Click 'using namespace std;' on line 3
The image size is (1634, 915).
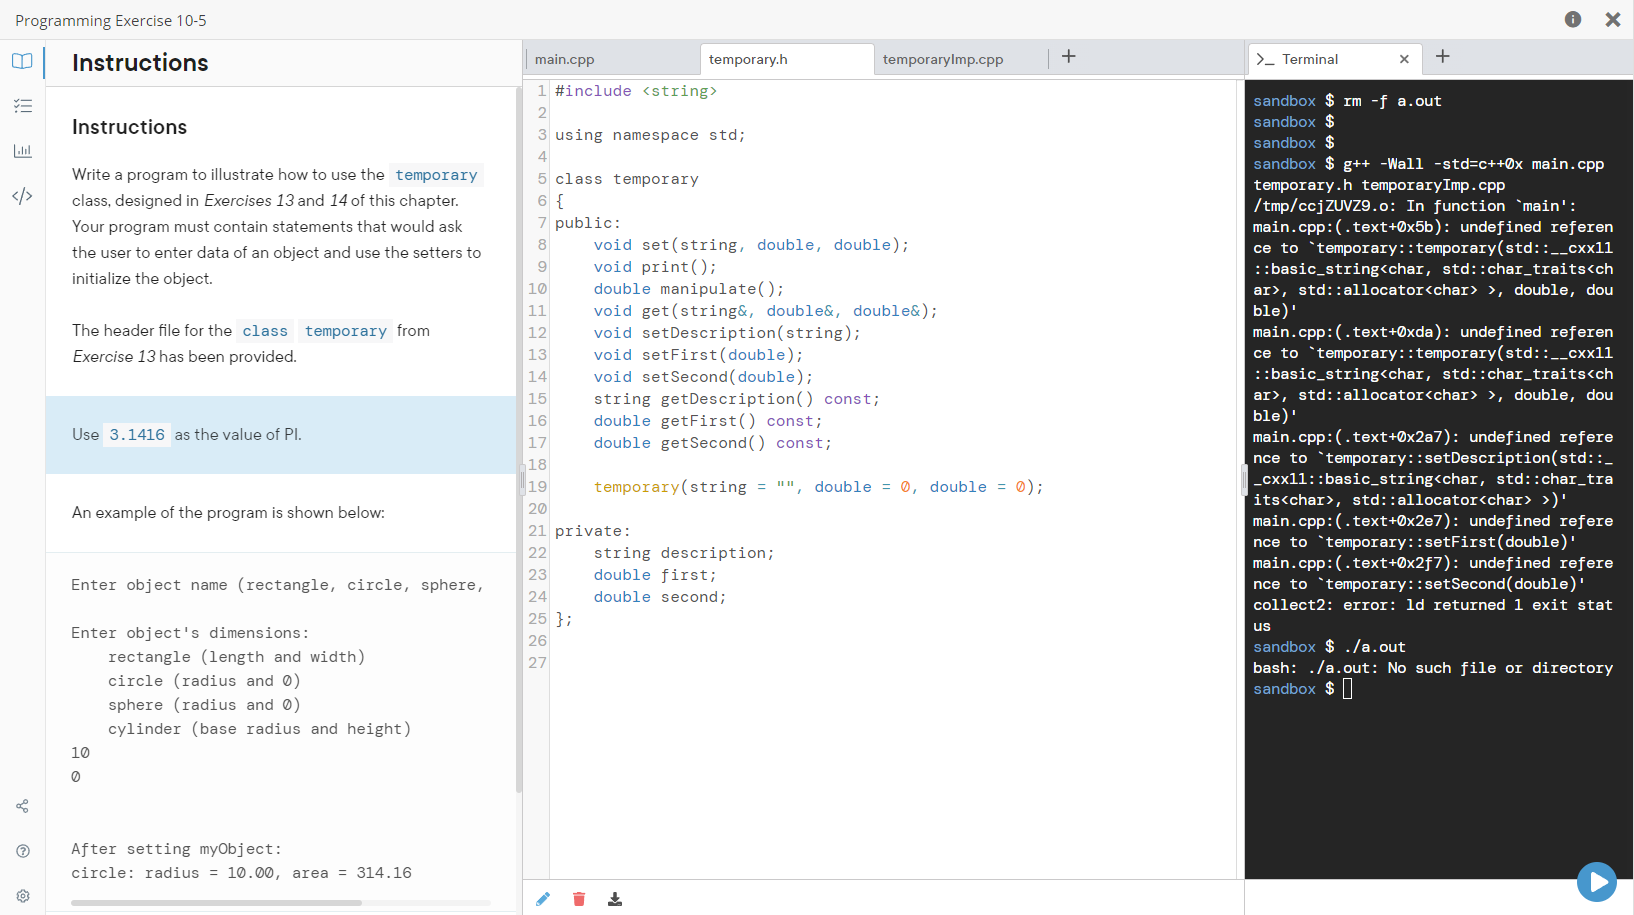click(650, 135)
